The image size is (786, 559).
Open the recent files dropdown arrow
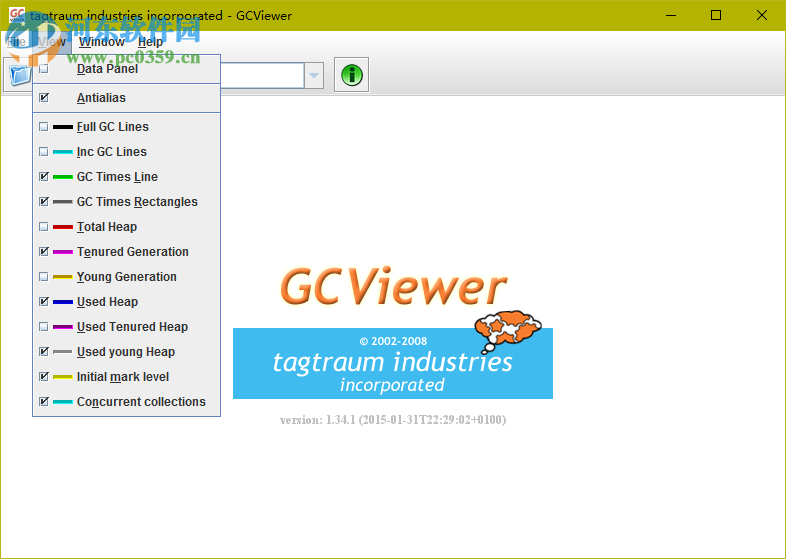click(x=314, y=75)
